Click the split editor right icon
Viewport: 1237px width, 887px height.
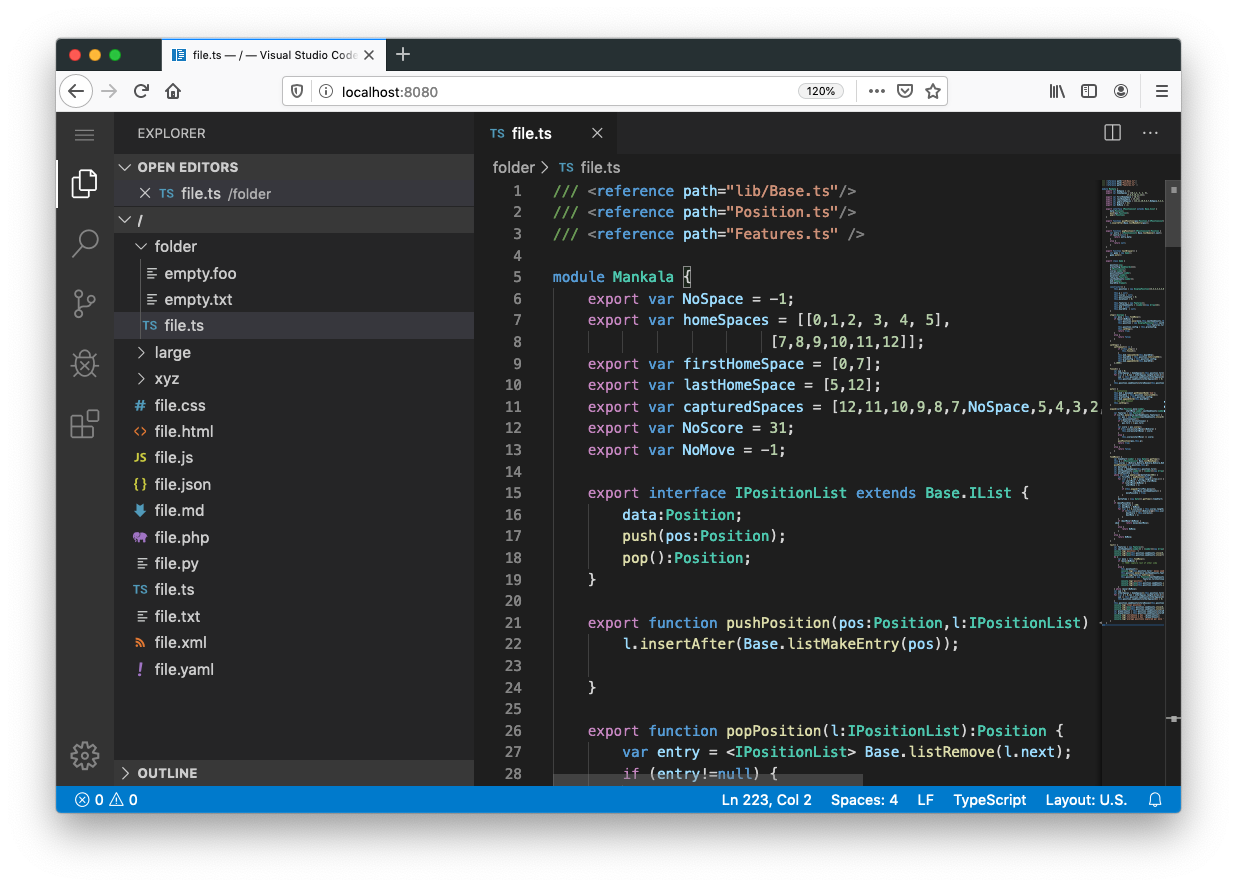point(1112,133)
